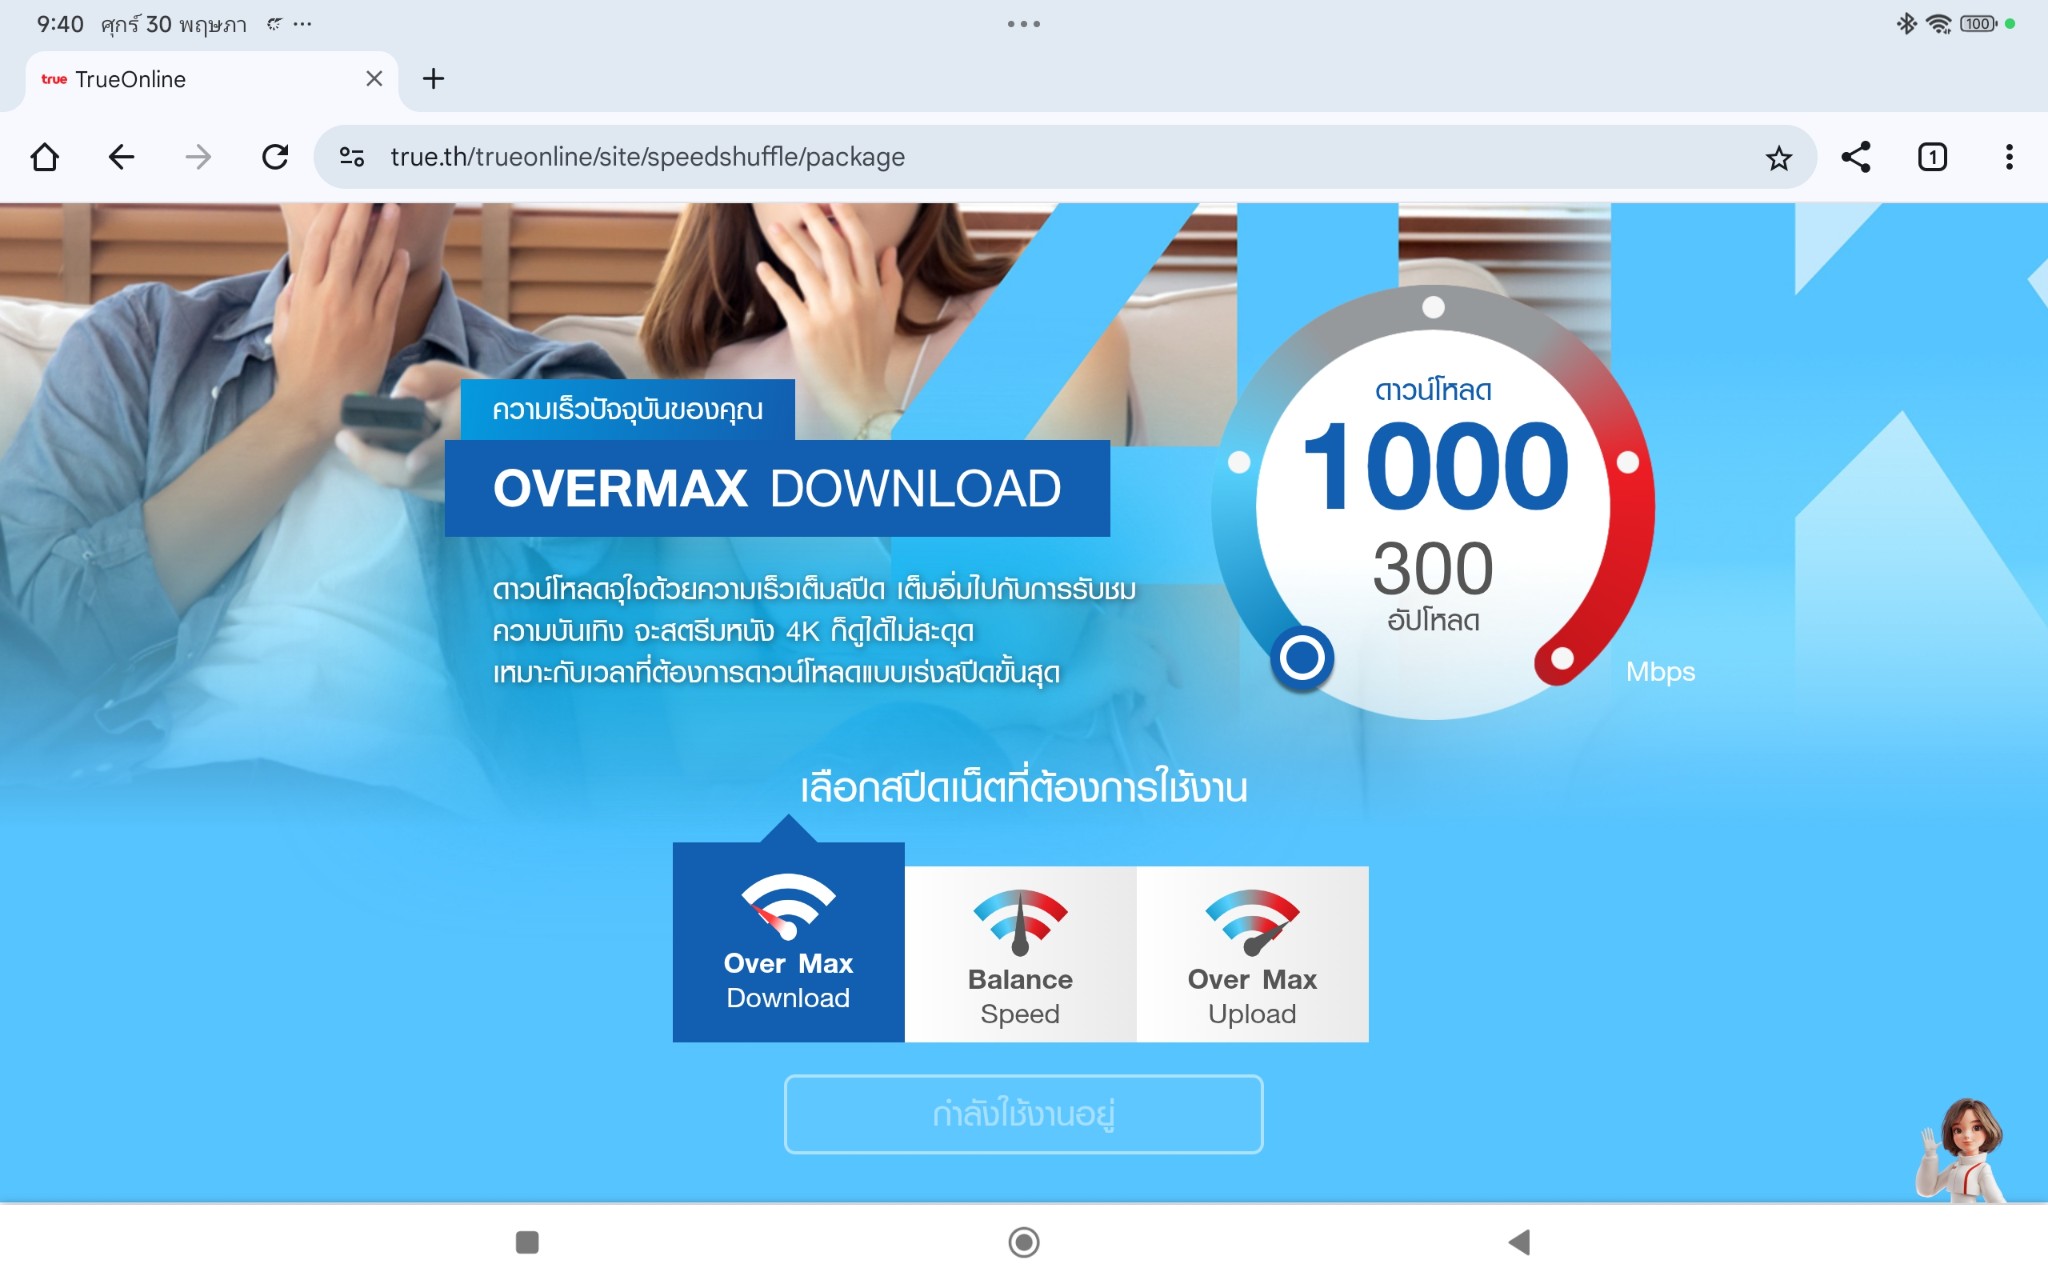Click the กำลังใช้งานอยู่ button

pyautogui.click(x=1023, y=1114)
